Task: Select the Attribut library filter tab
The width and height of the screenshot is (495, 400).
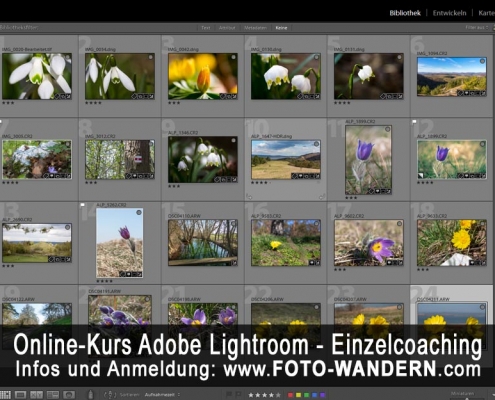Action: click(x=227, y=28)
